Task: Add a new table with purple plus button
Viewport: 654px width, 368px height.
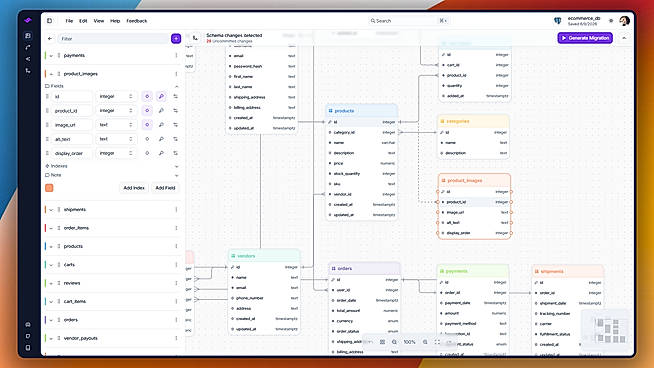Action: (176, 38)
